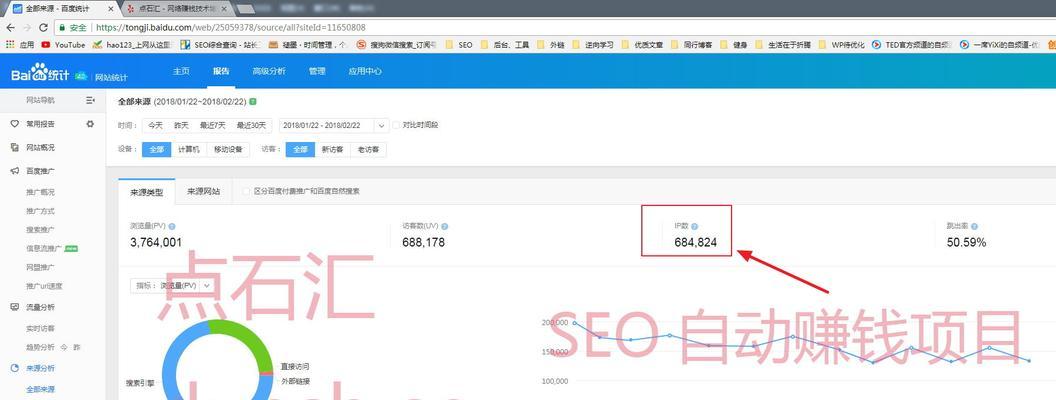Image resolution: width=1056 pixels, height=400 pixels.
Task: Open 趋势分析 sidebar link
Action: [40, 347]
